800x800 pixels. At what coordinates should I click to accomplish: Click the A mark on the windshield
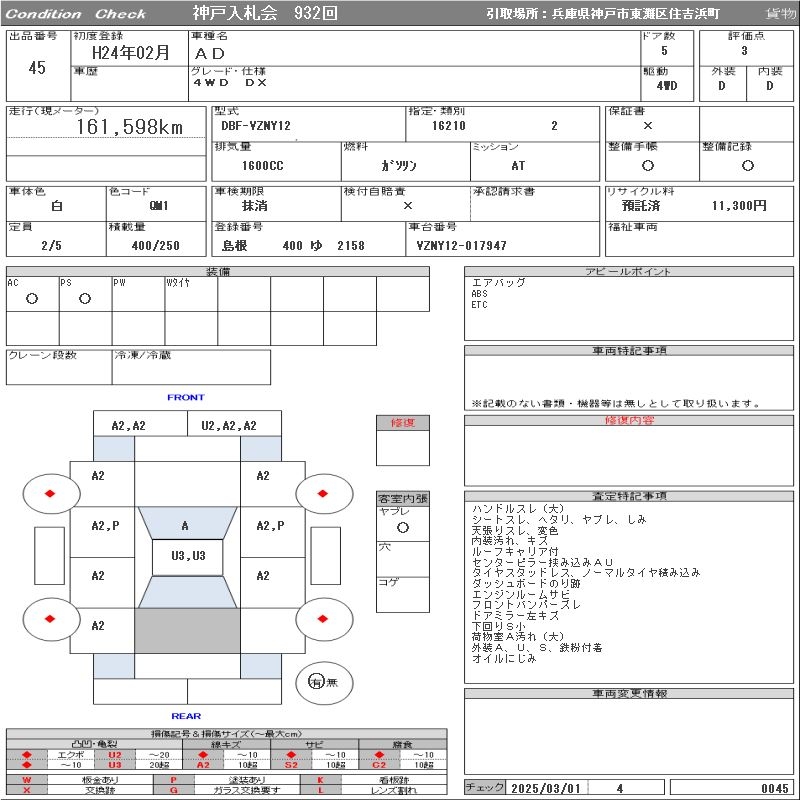coord(185,526)
